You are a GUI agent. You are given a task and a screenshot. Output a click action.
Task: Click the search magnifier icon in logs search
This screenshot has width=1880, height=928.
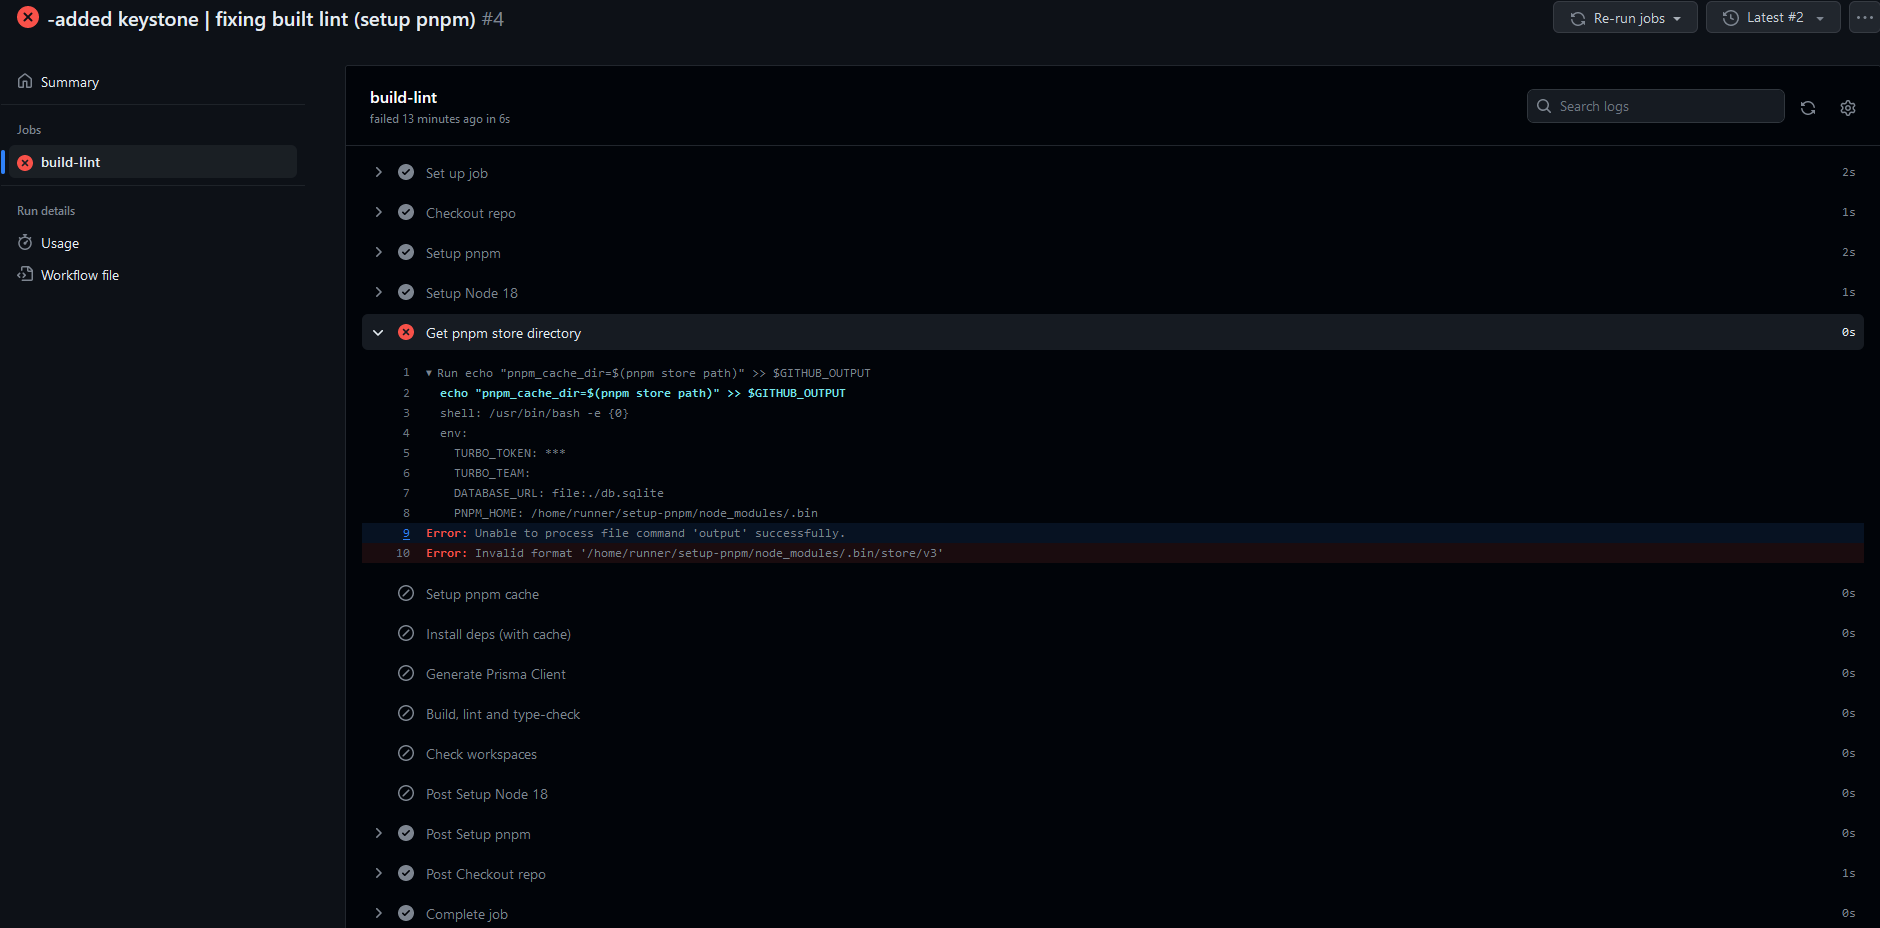1544,106
